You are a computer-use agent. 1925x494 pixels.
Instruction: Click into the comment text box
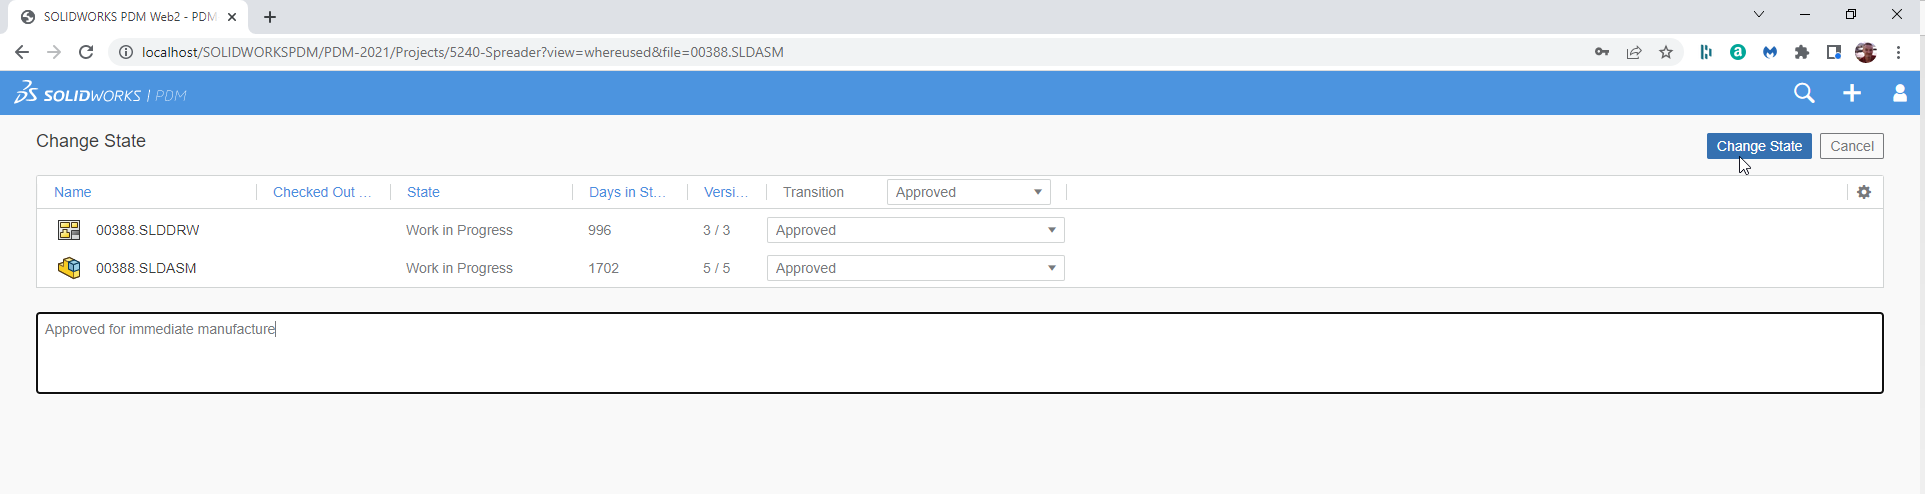pos(960,353)
